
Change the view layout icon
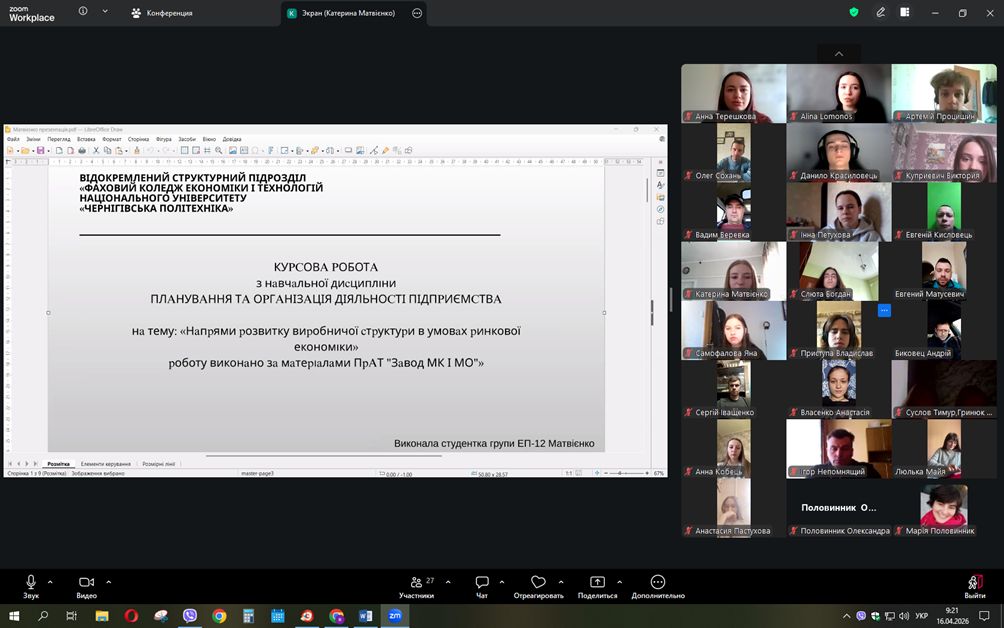click(905, 13)
